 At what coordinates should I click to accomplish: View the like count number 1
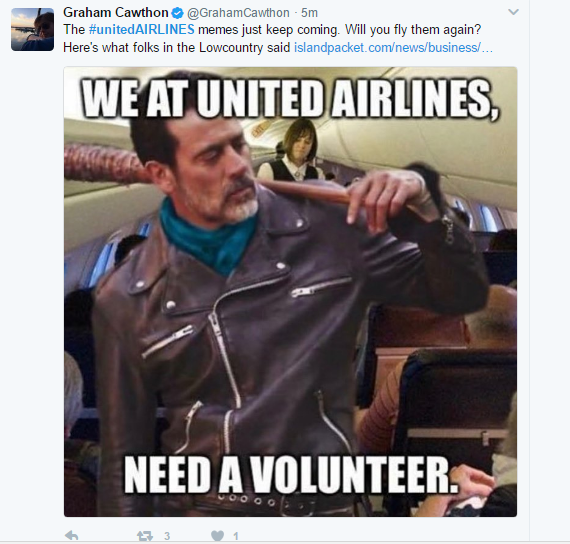pyautogui.click(x=236, y=536)
